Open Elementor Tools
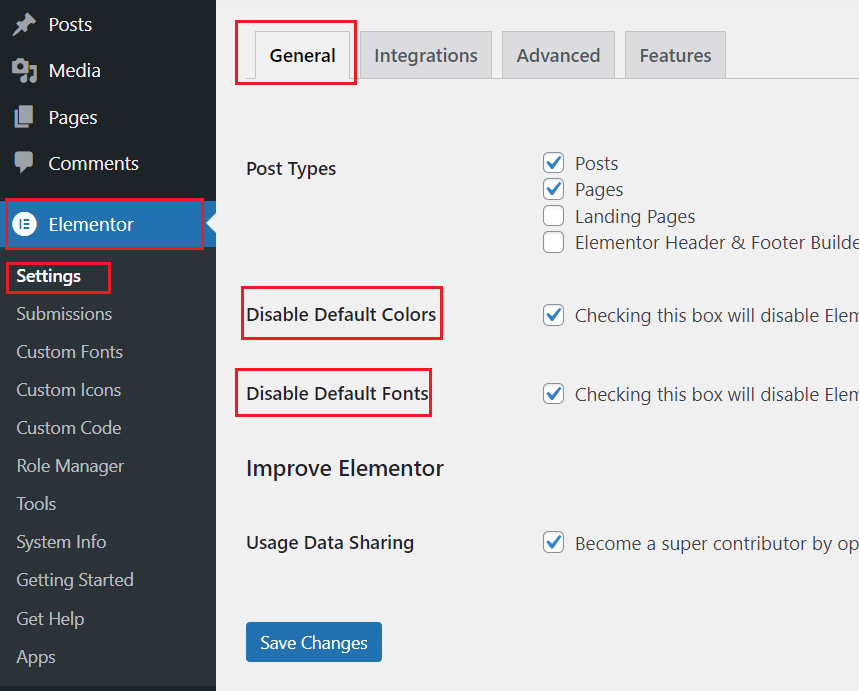 (x=36, y=504)
